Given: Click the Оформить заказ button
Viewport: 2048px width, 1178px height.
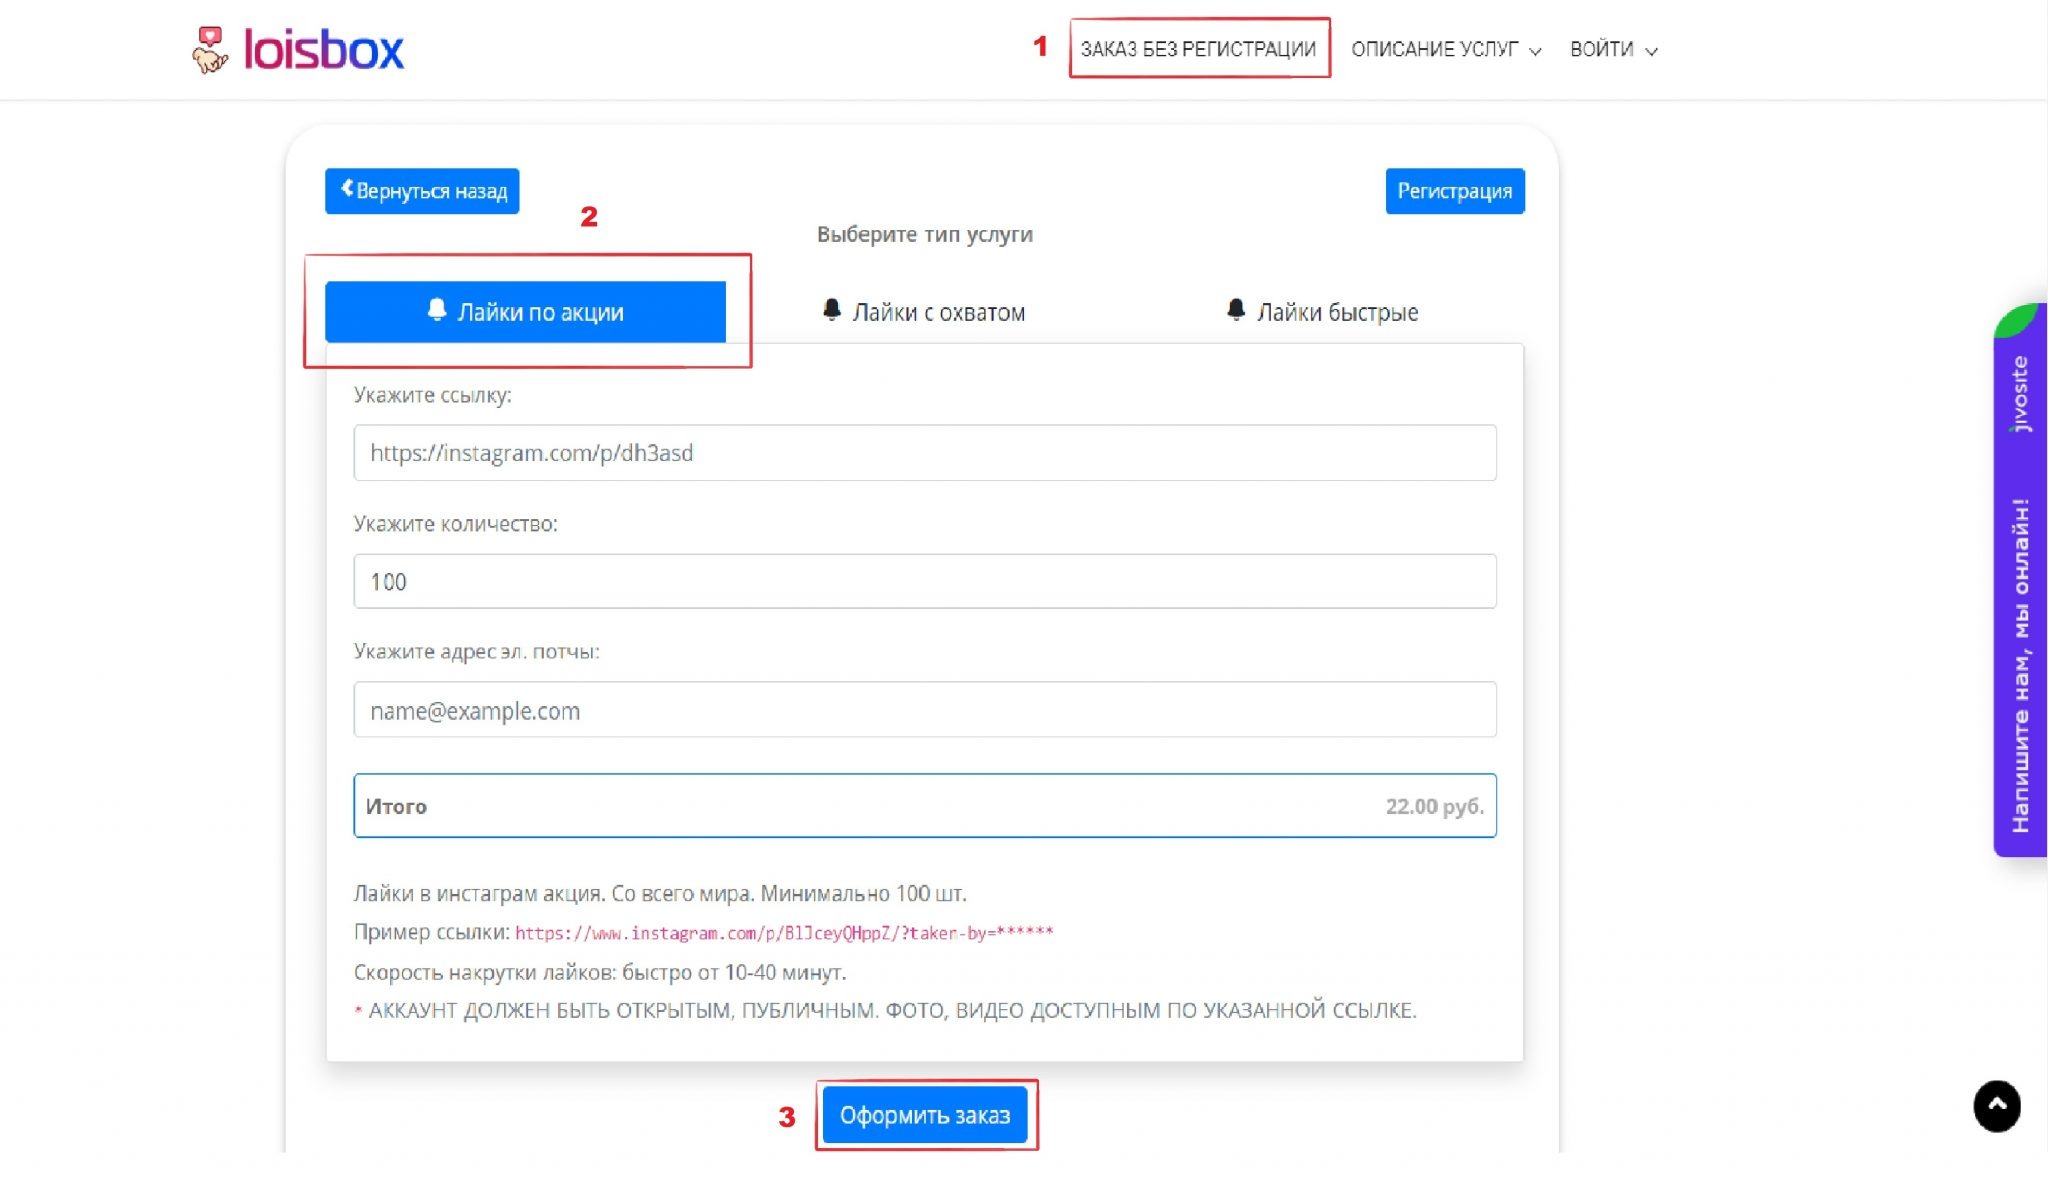Looking at the screenshot, I should pyautogui.click(x=925, y=1115).
